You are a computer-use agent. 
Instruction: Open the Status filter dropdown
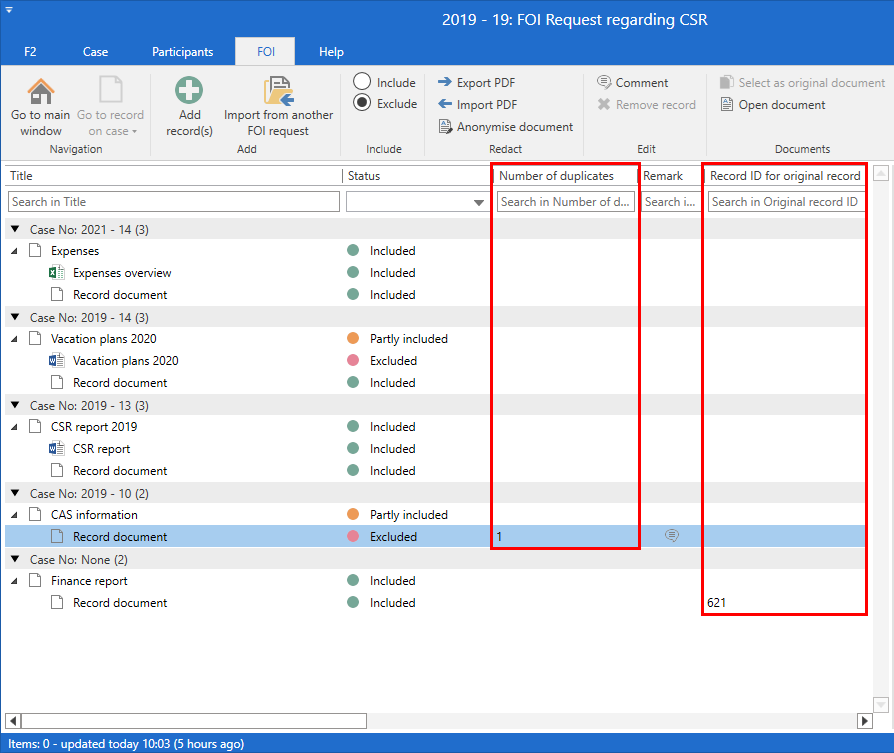[478, 203]
